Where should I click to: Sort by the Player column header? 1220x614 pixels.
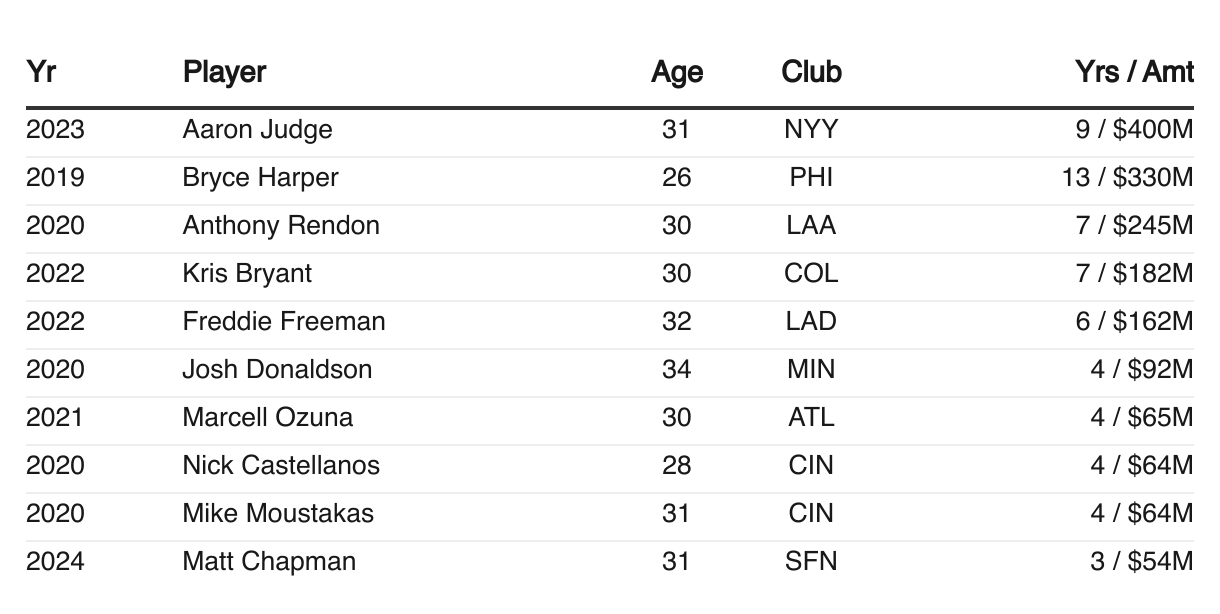225,73
